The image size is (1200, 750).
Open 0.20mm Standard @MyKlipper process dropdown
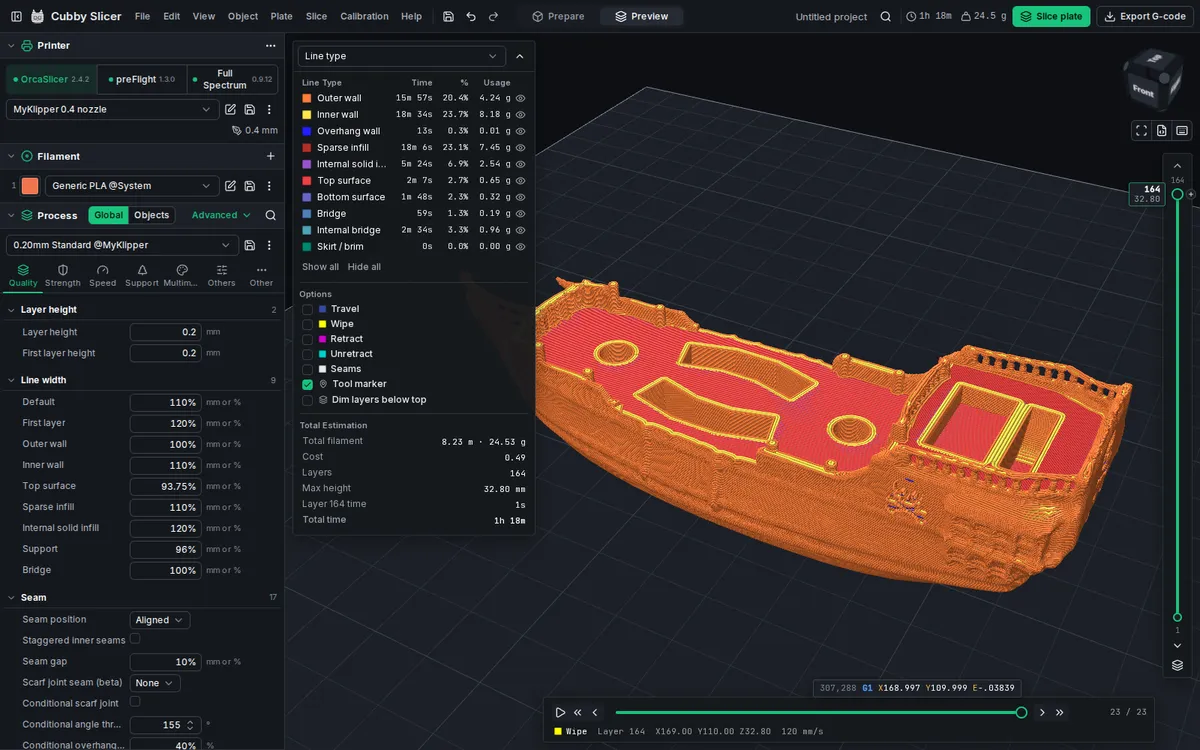122,245
